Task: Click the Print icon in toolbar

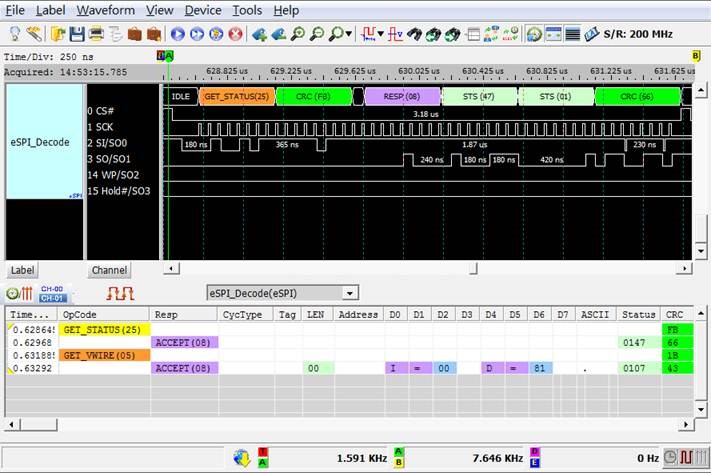Action: 95,33
